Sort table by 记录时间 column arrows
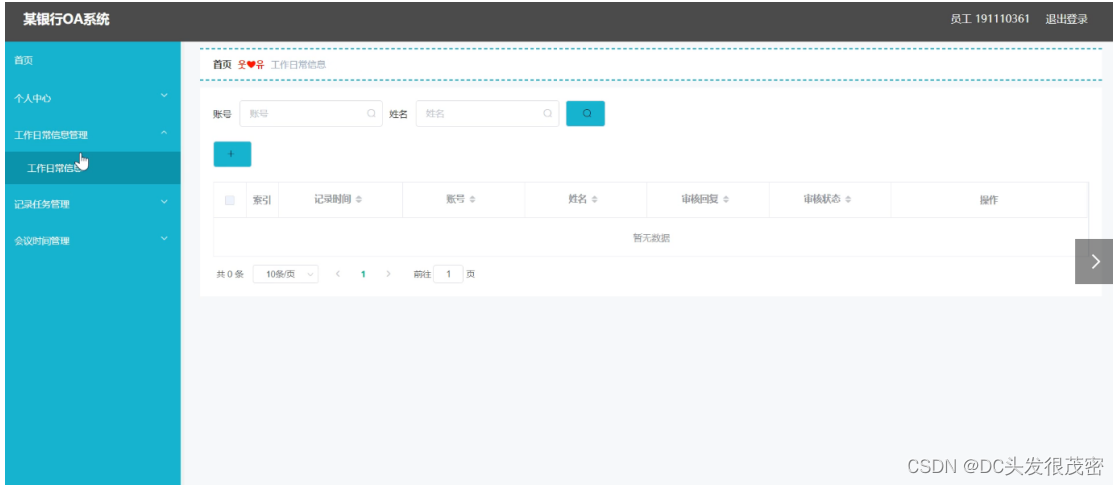This screenshot has width=1119, height=485. (359, 200)
